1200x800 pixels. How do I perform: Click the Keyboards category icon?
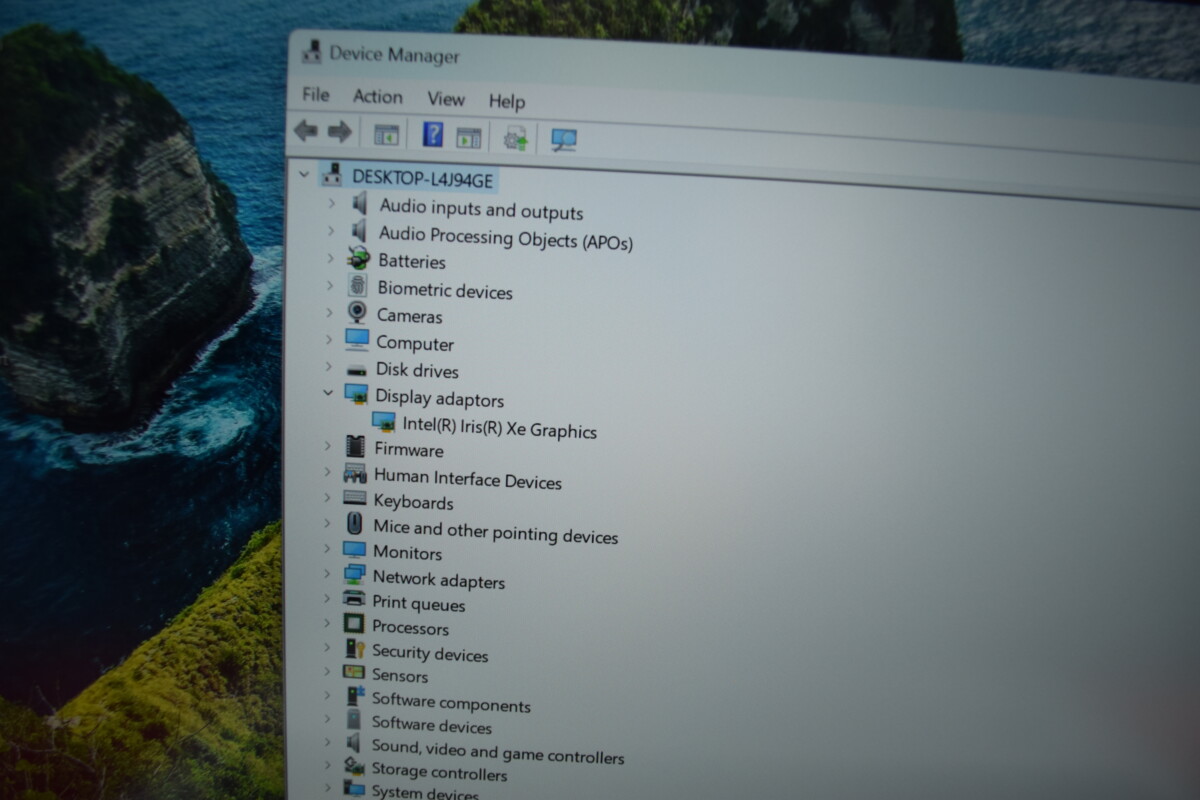pyautogui.click(x=355, y=498)
